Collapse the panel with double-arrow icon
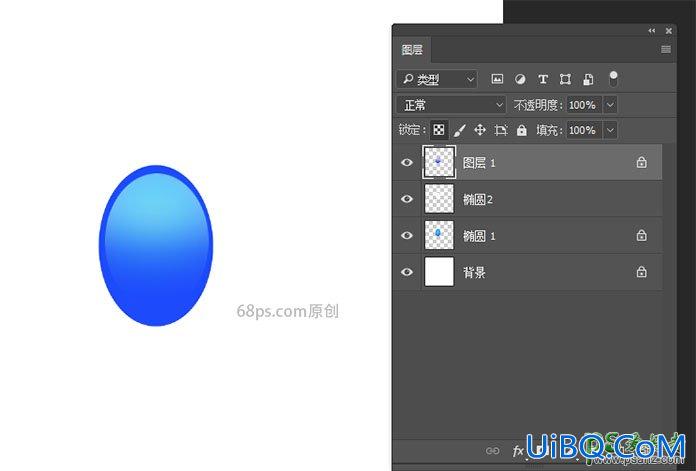 click(652, 31)
